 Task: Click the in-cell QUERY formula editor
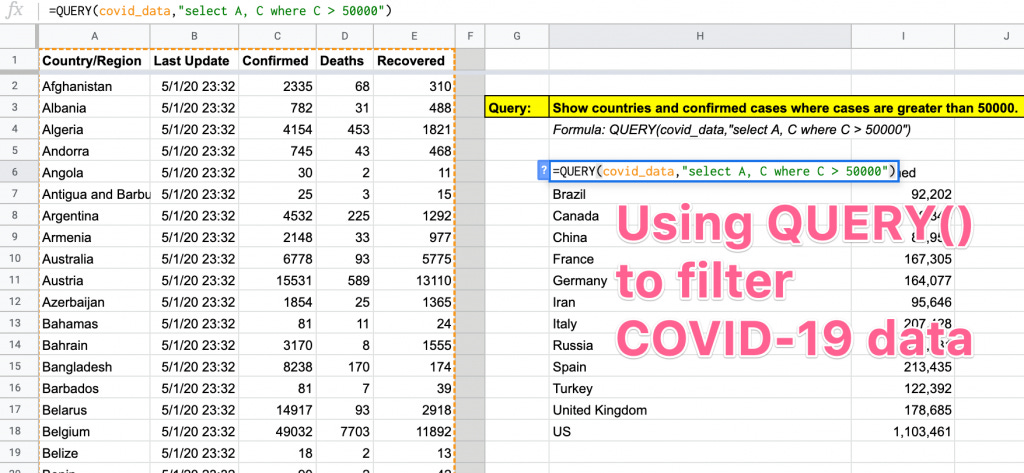point(723,172)
